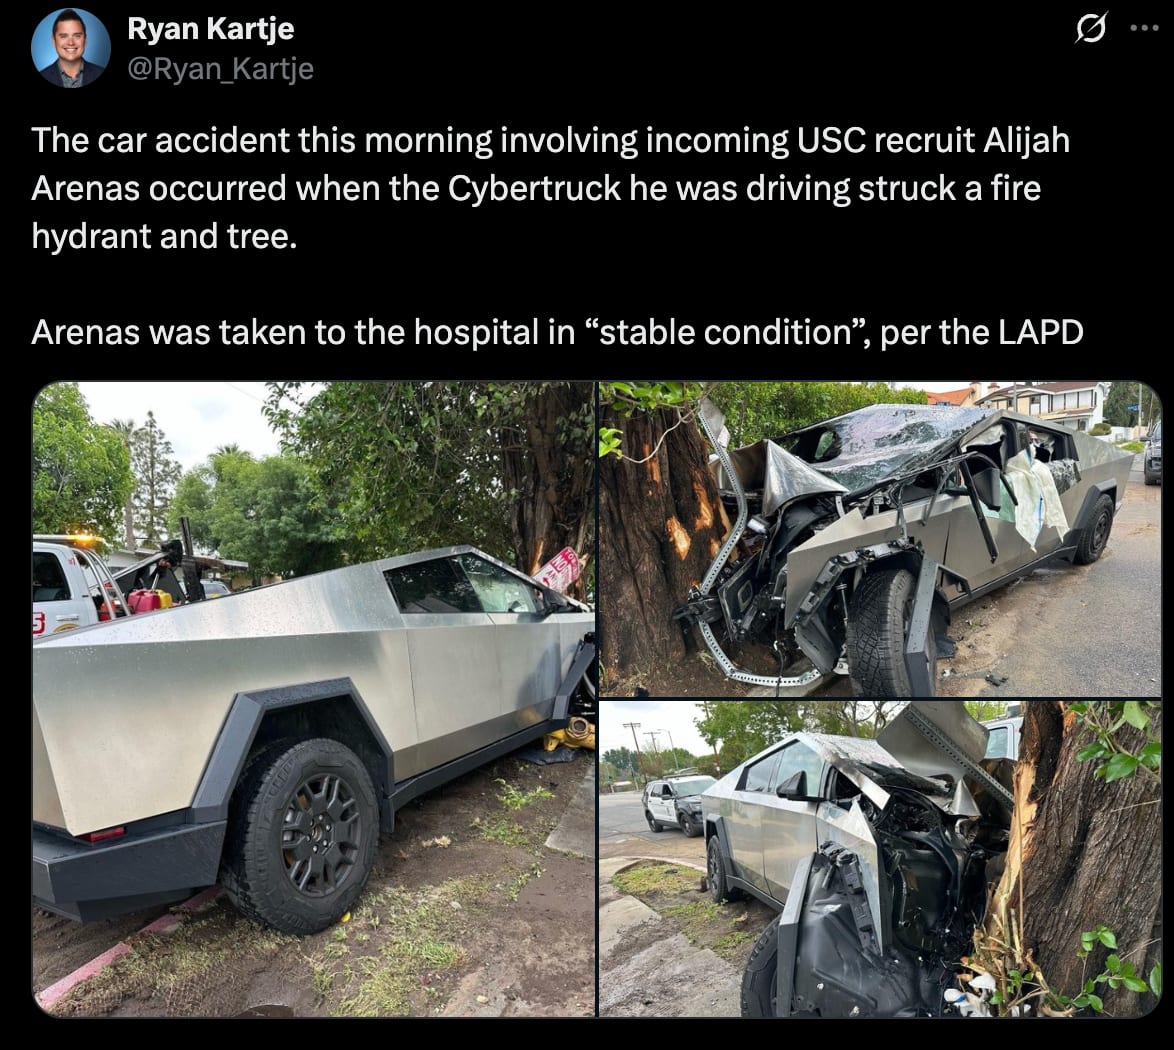Click the side mirror in bottom-right photo
The image size is (1174, 1050).
click(x=794, y=786)
